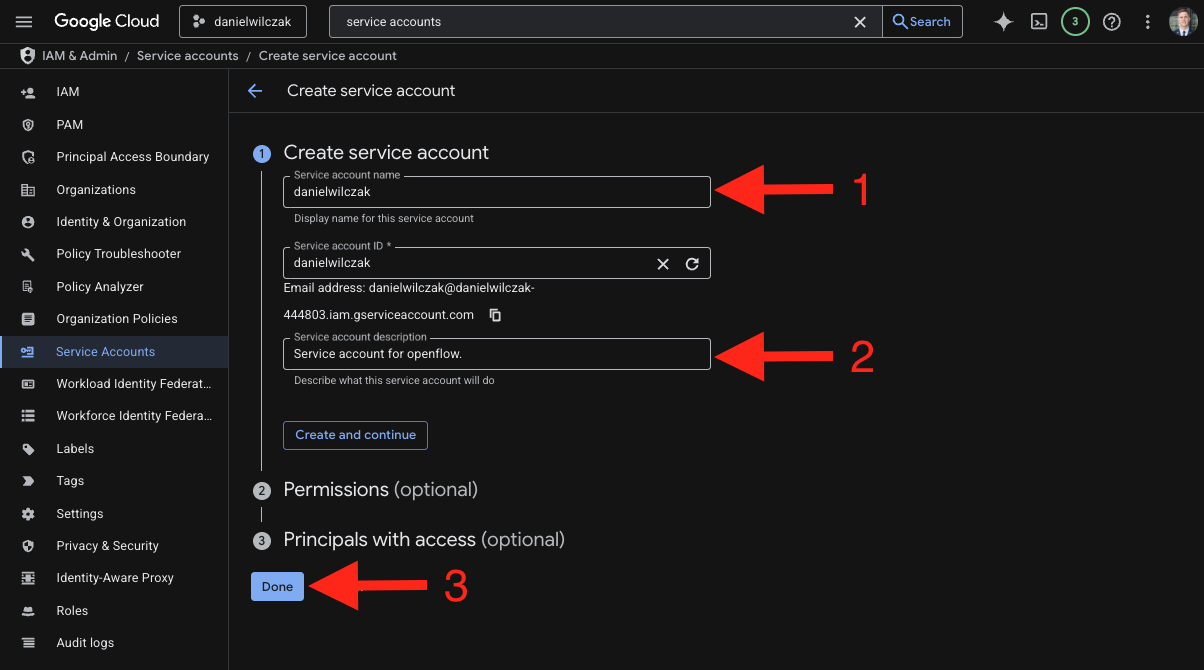Clear the service account ID field

coord(663,264)
